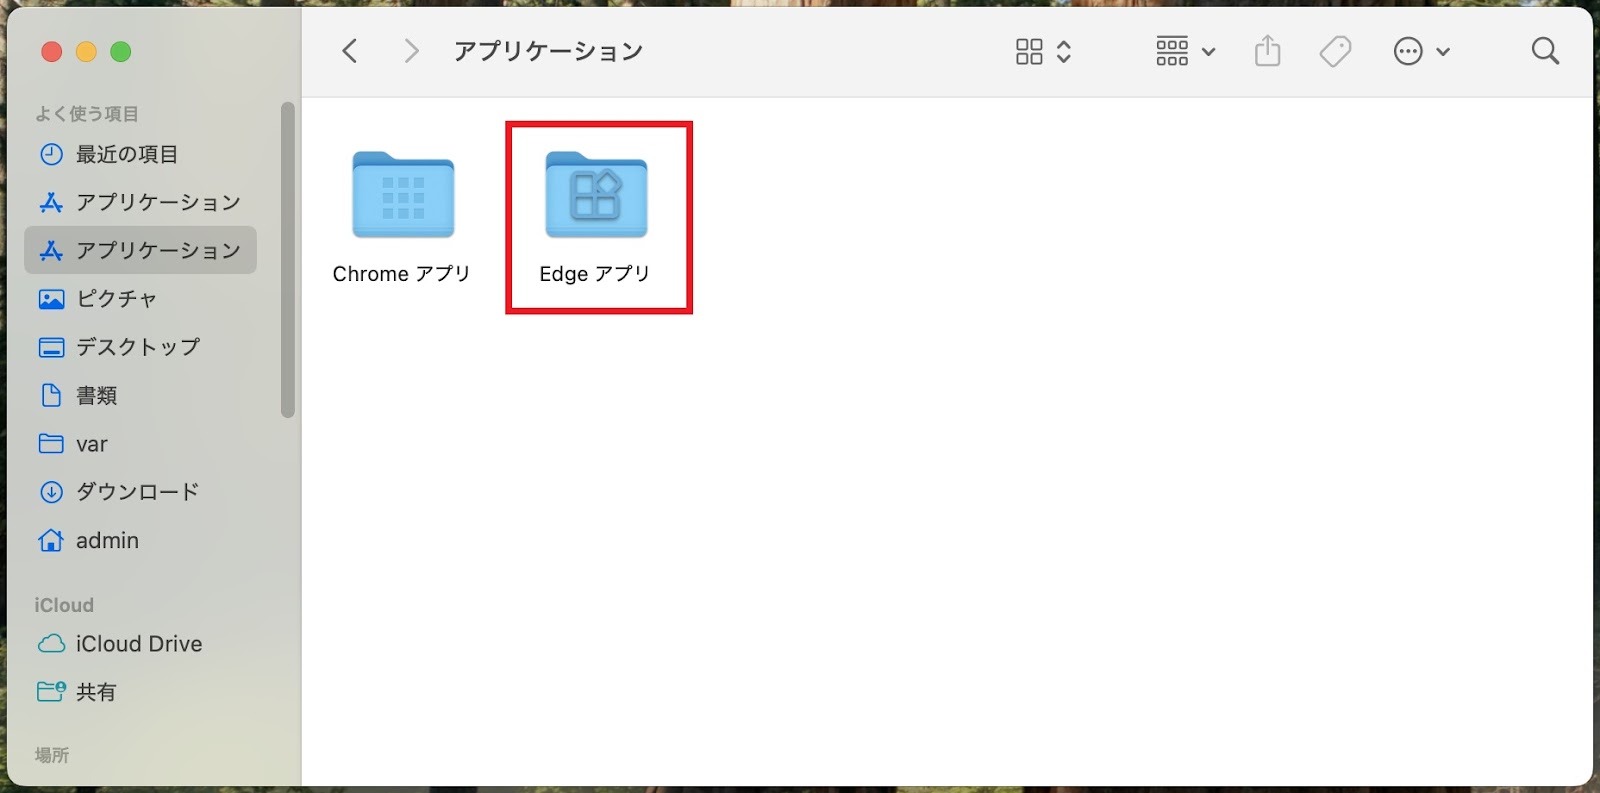Open the Chrome アプリ folder icon

403,195
